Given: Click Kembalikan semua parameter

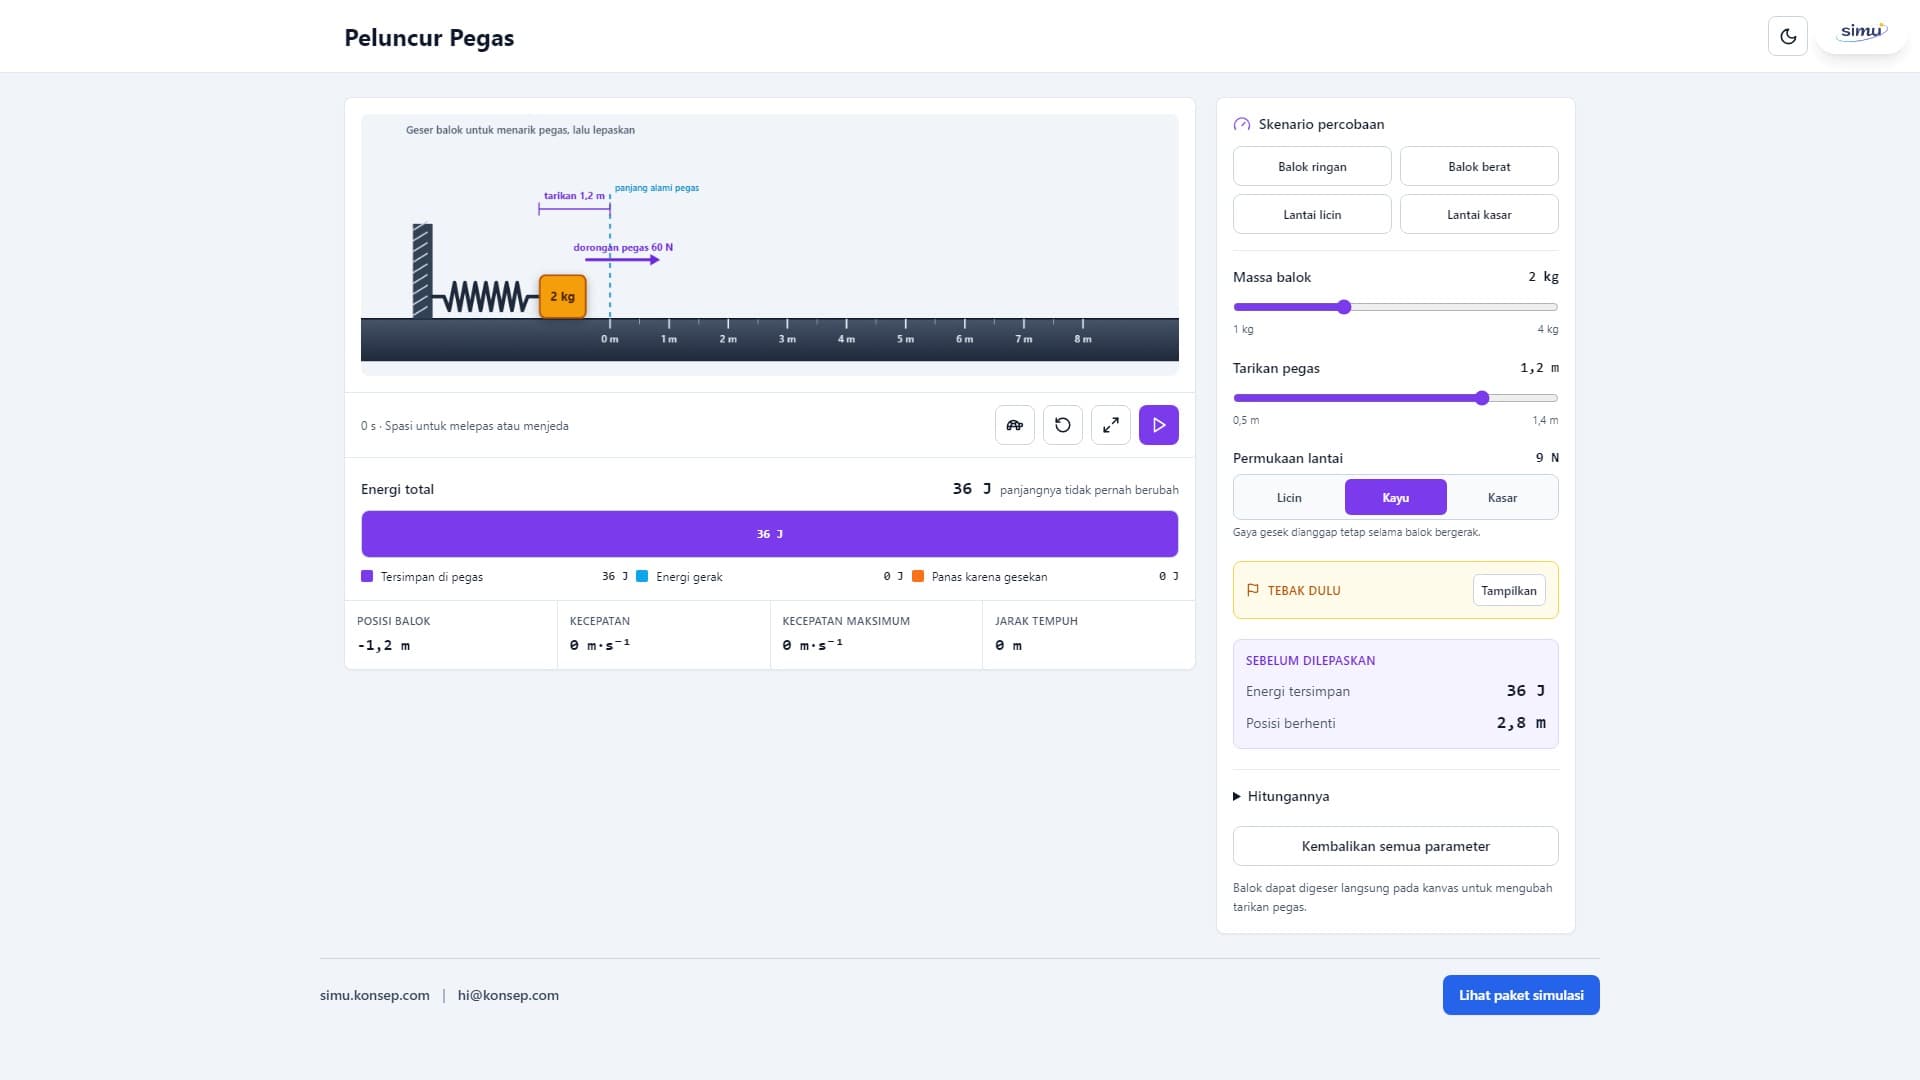Looking at the screenshot, I should tap(1396, 846).
